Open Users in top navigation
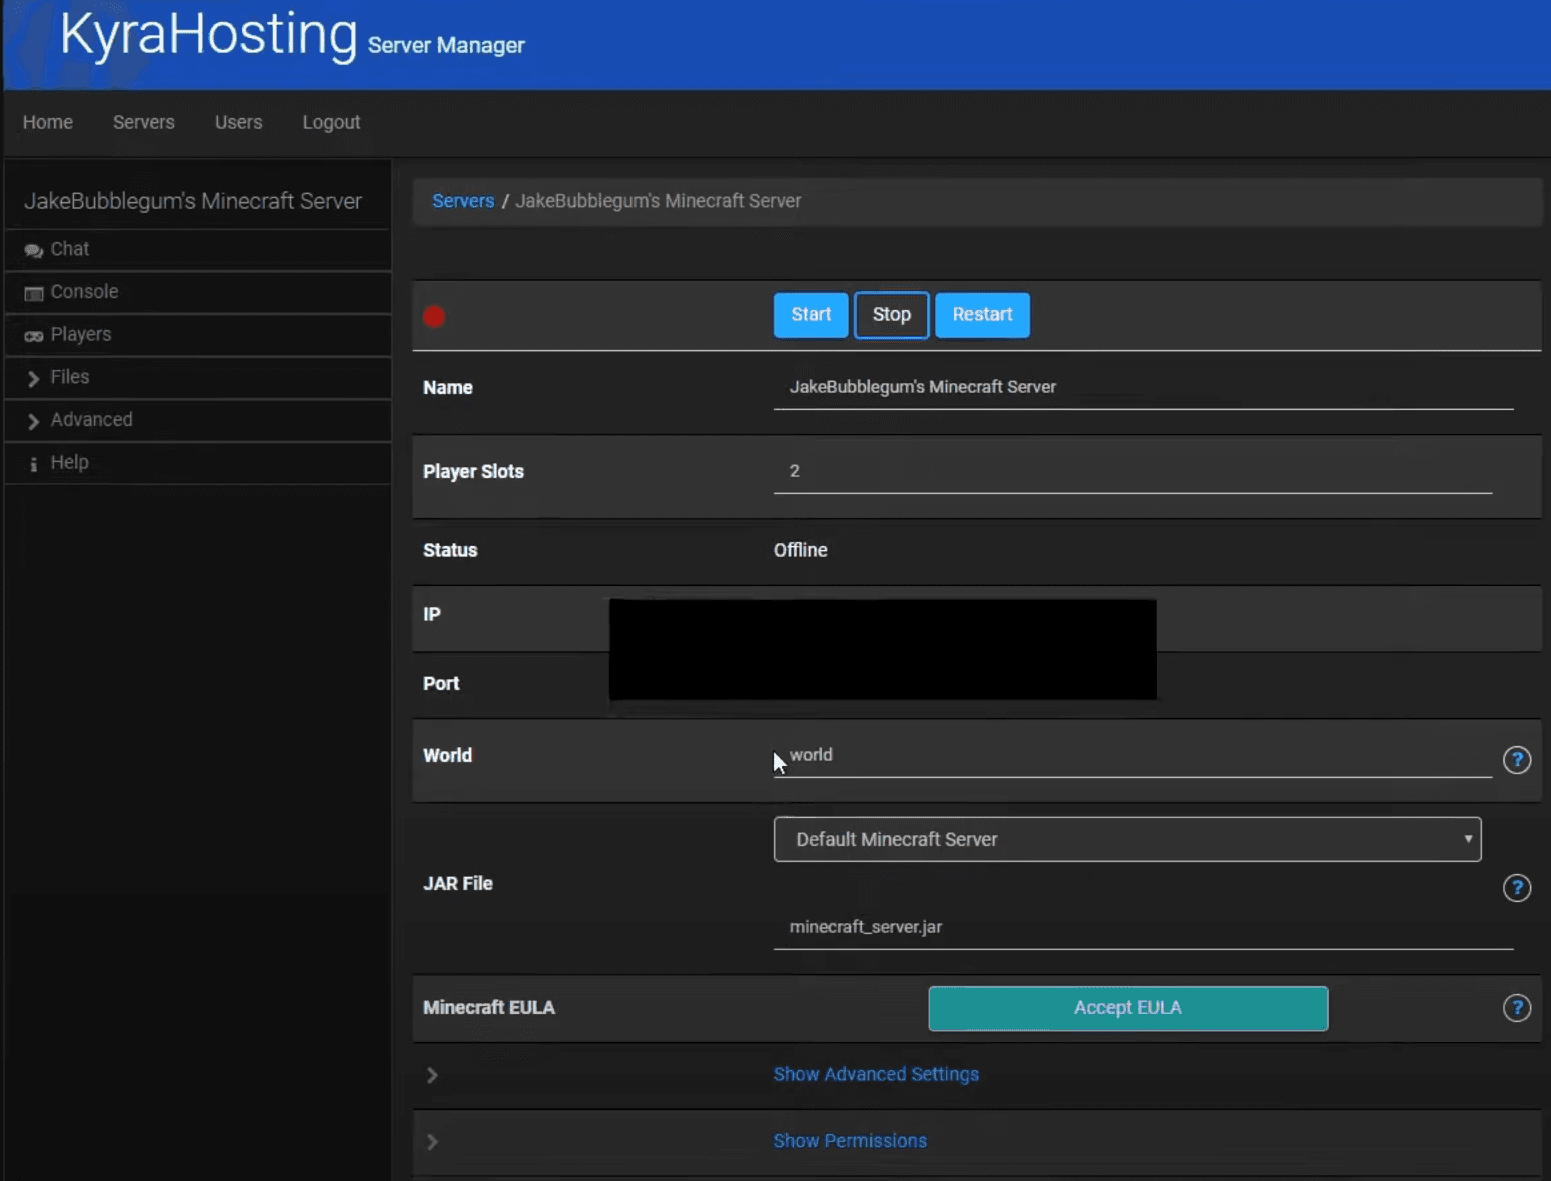The width and height of the screenshot is (1551, 1181). (239, 122)
